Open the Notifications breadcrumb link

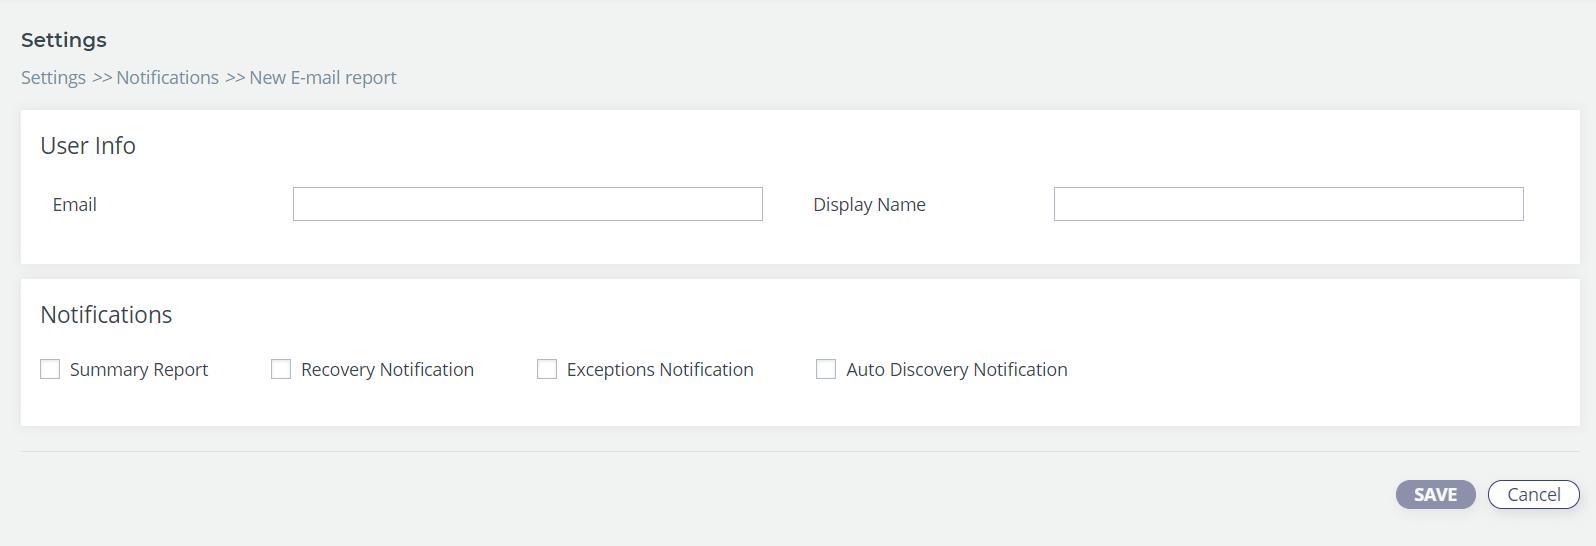pyautogui.click(x=167, y=78)
